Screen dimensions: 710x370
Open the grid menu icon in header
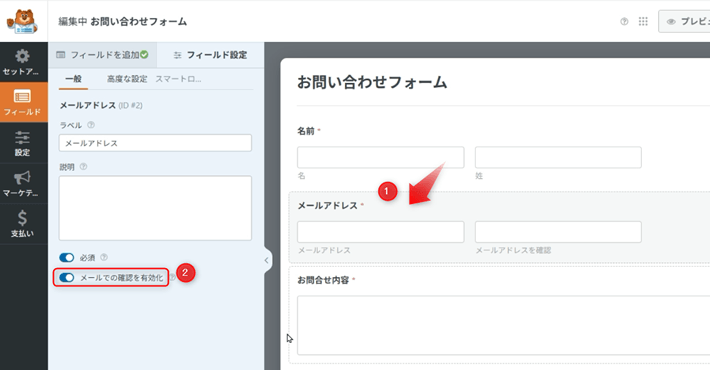[643, 21]
